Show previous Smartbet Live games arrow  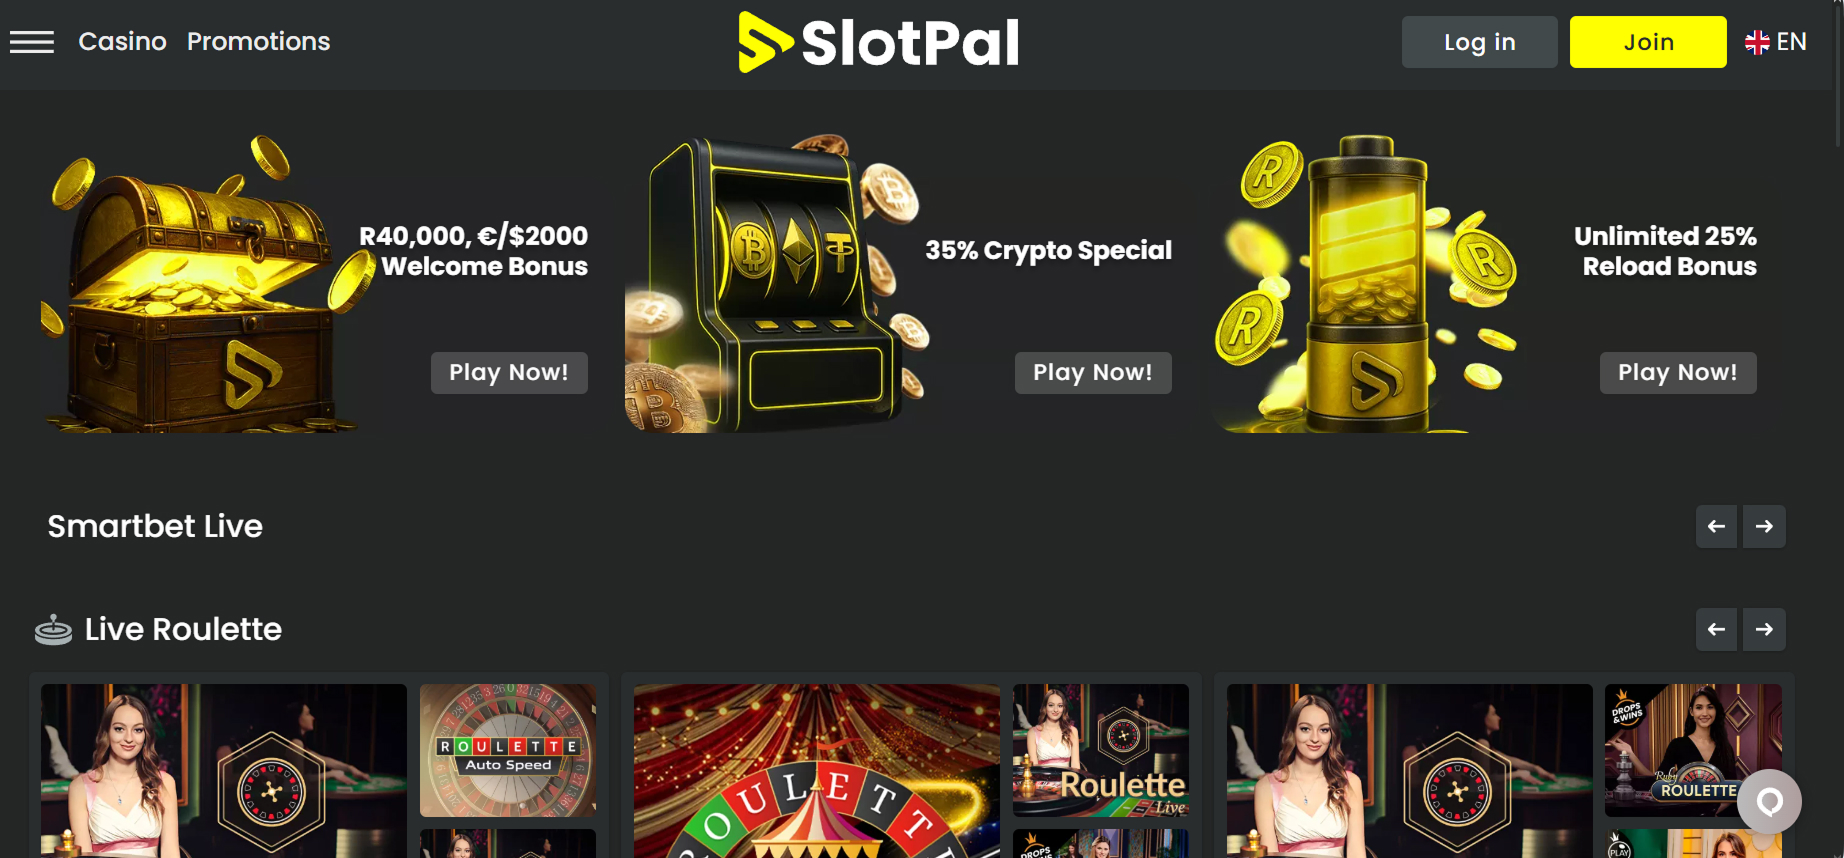pyautogui.click(x=1716, y=526)
